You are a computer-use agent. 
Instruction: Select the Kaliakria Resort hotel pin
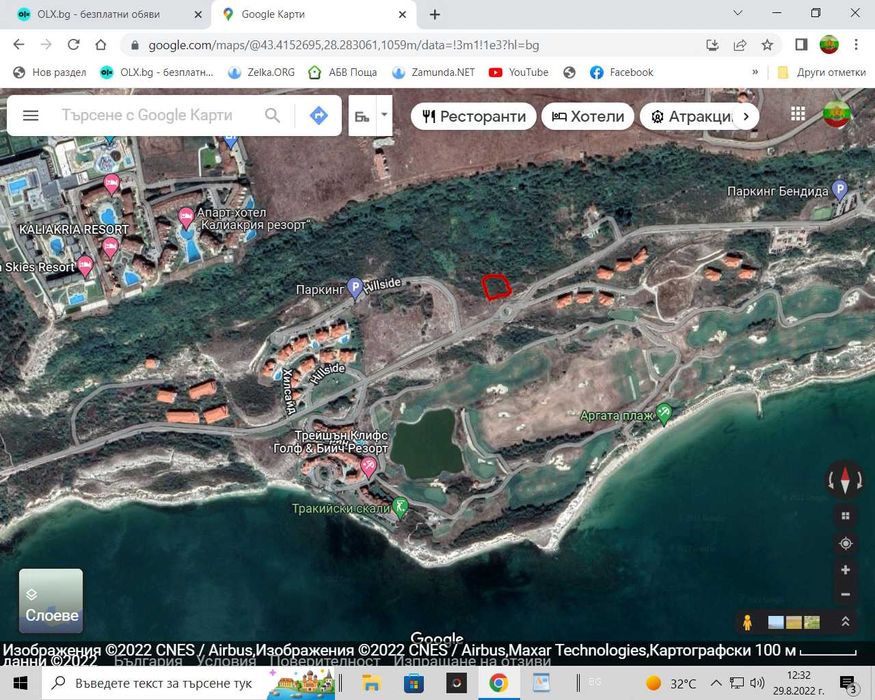tap(110, 248)
